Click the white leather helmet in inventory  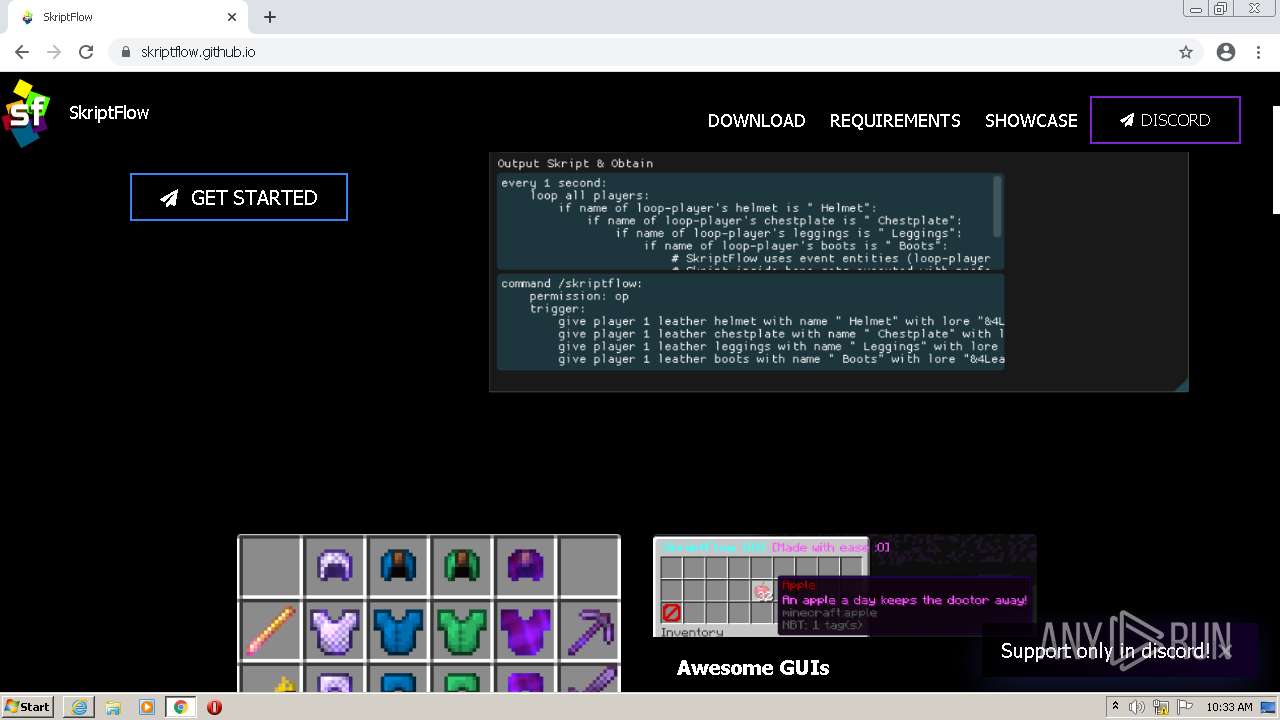point(335,565)
